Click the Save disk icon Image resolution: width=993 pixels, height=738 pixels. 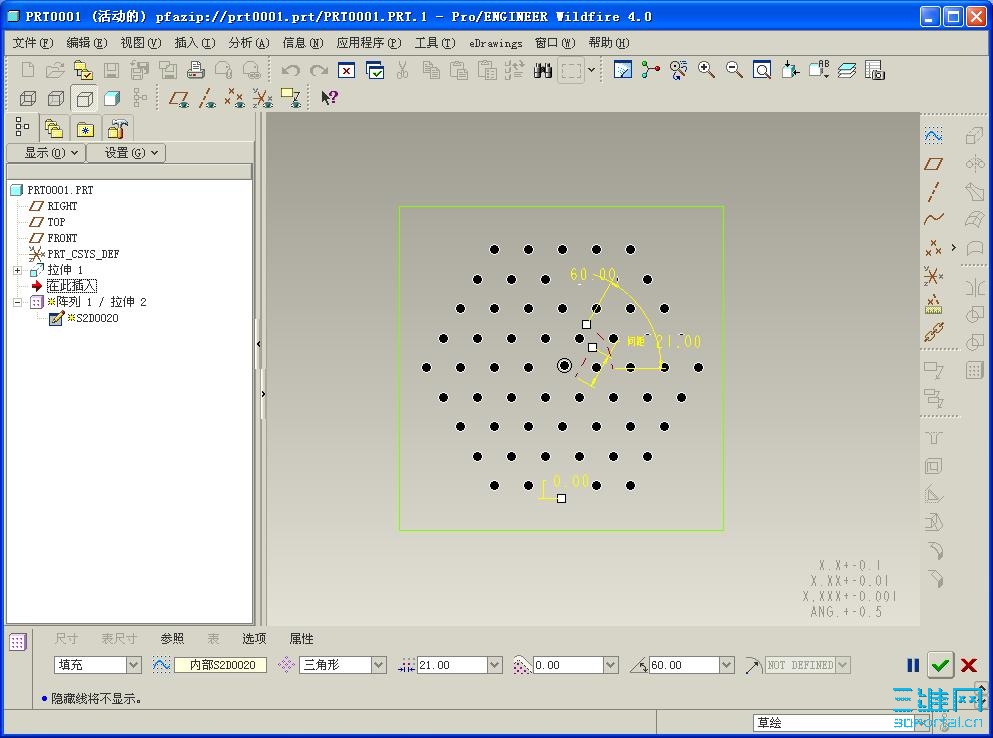point(111,70)
